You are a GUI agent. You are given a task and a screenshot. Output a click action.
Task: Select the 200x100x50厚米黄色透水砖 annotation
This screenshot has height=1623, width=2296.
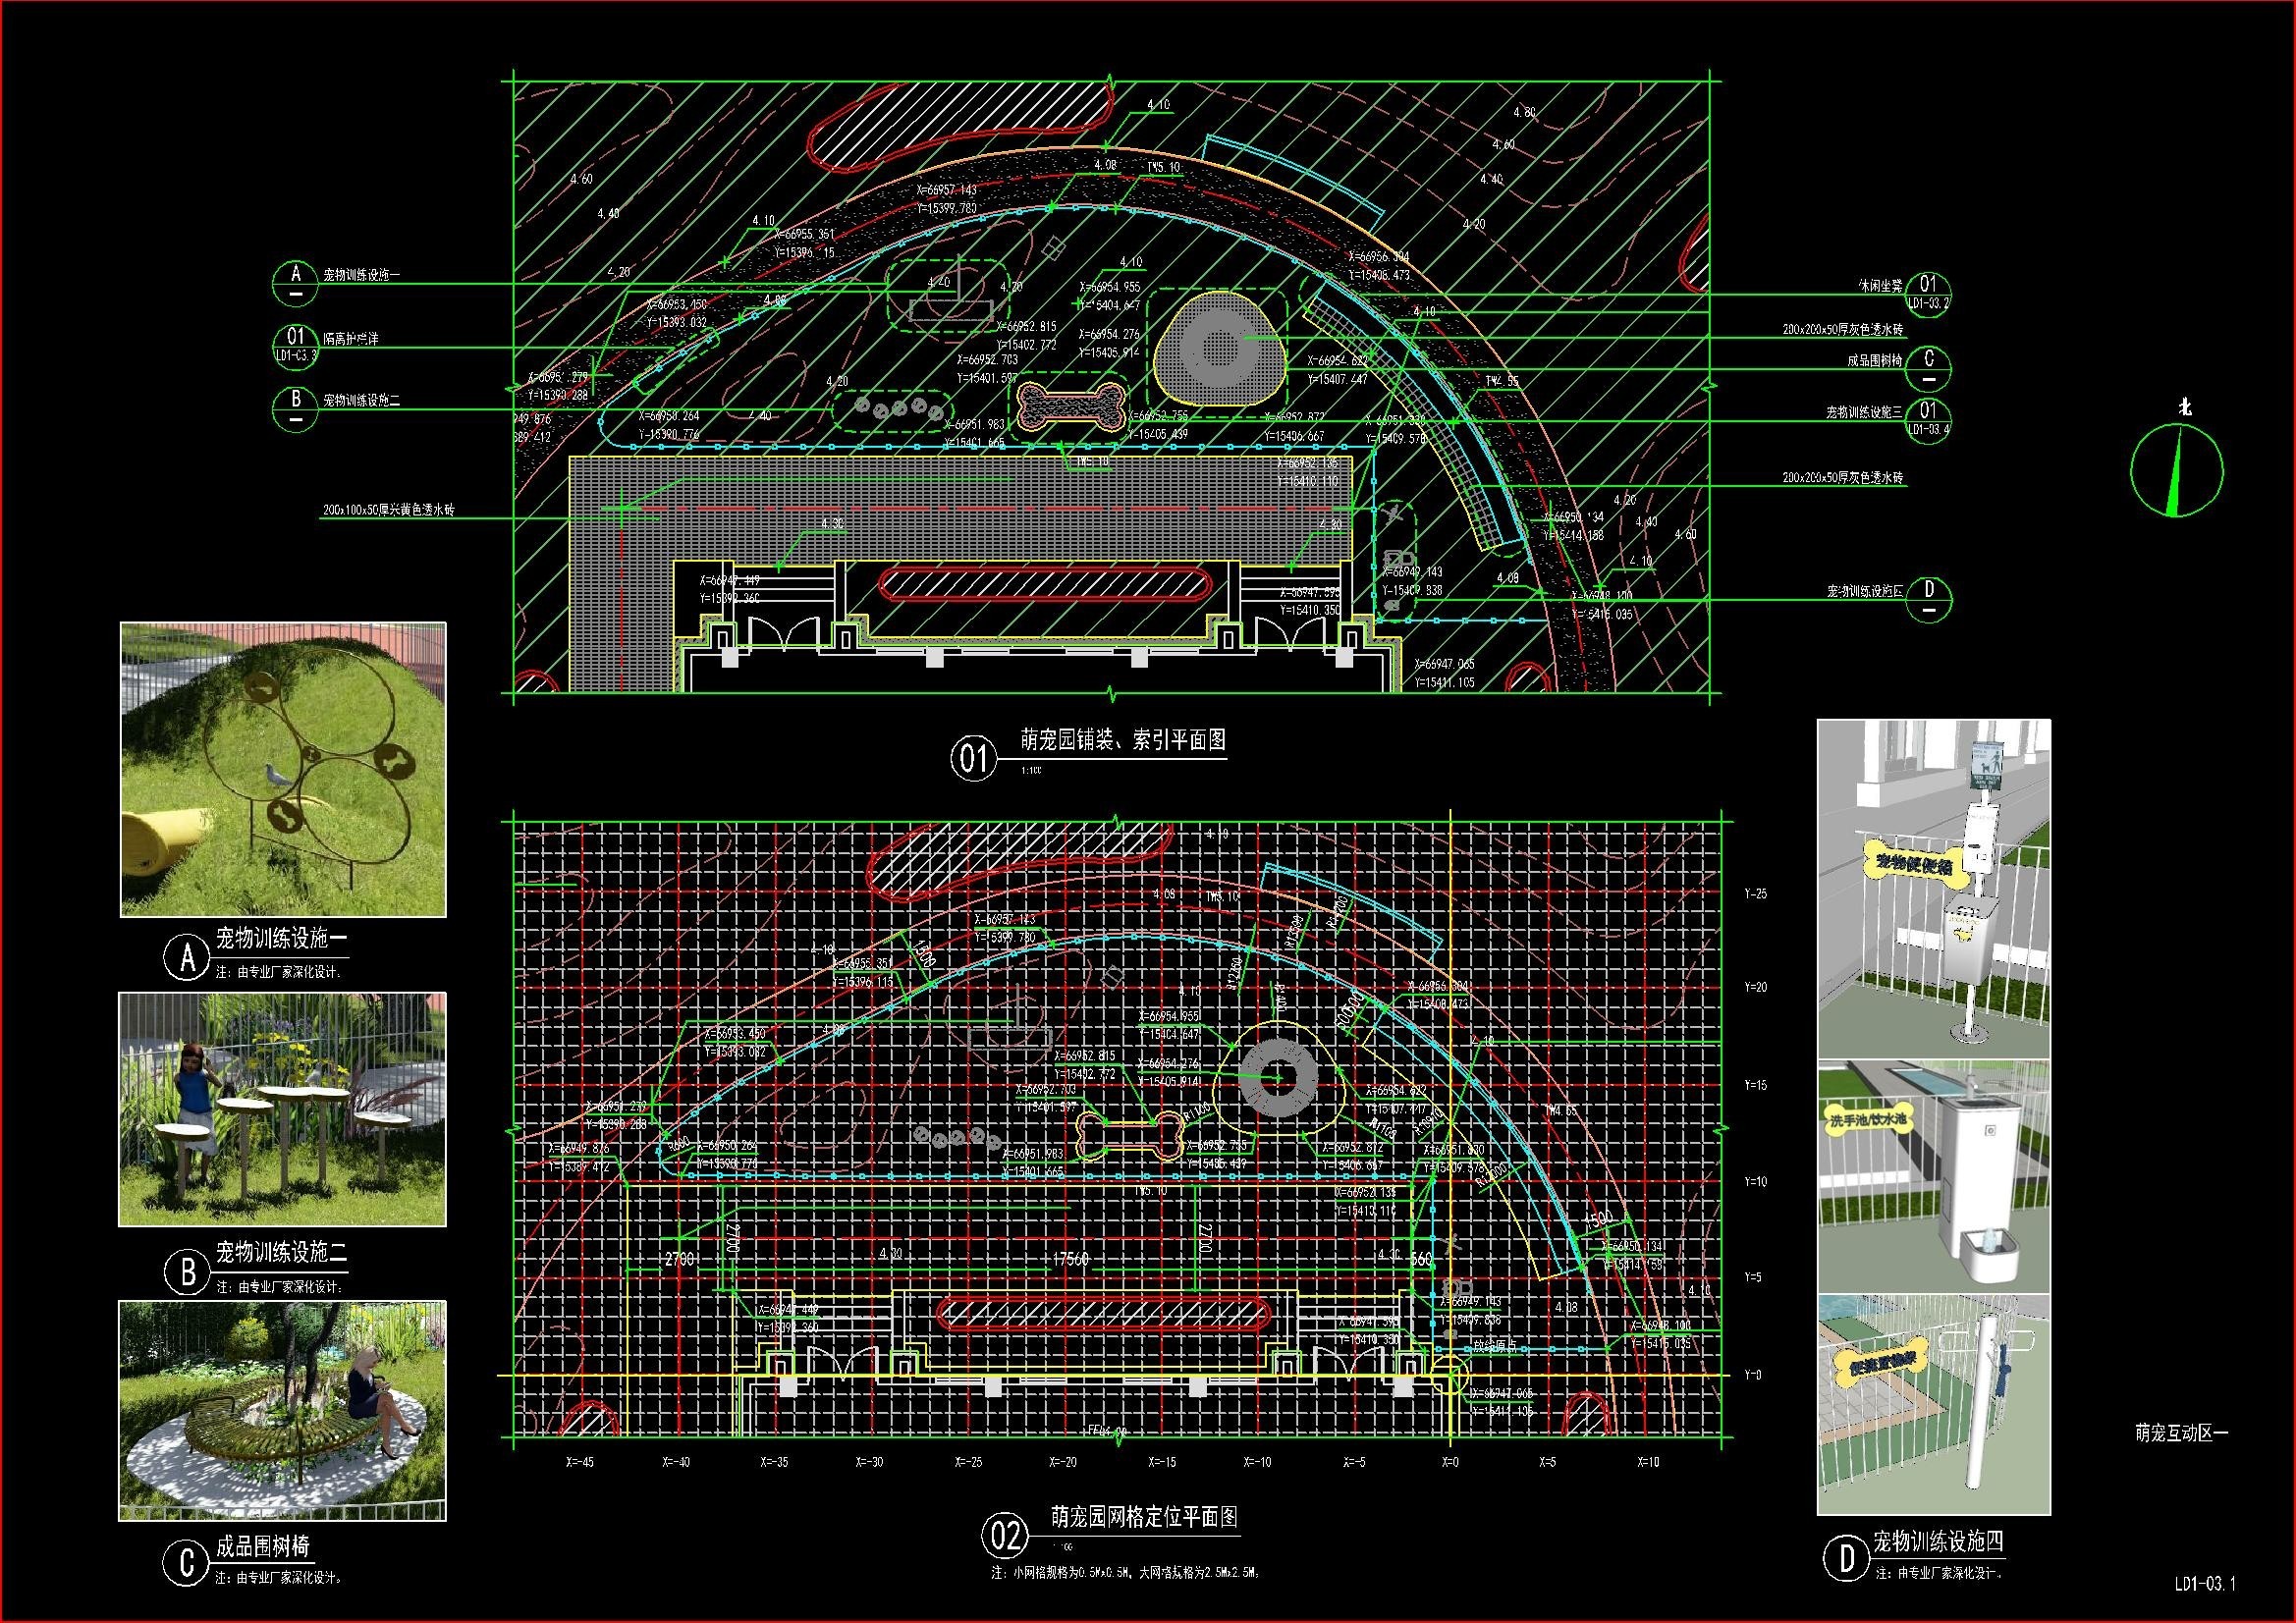(x=388, y=510)
